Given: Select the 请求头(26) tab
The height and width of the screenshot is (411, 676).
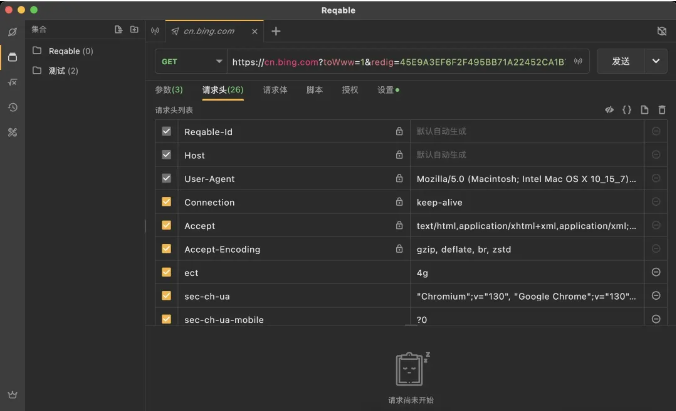Looking at the screenshot, I should (223, 90).
